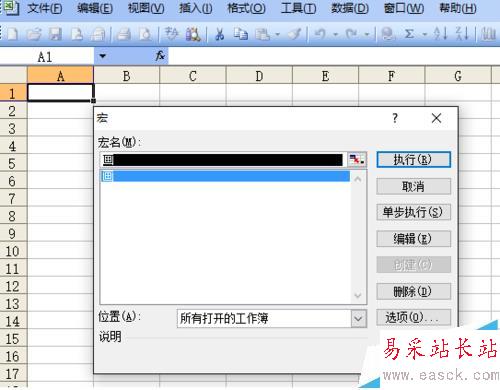Click the Print printer icon

point(123,34)
